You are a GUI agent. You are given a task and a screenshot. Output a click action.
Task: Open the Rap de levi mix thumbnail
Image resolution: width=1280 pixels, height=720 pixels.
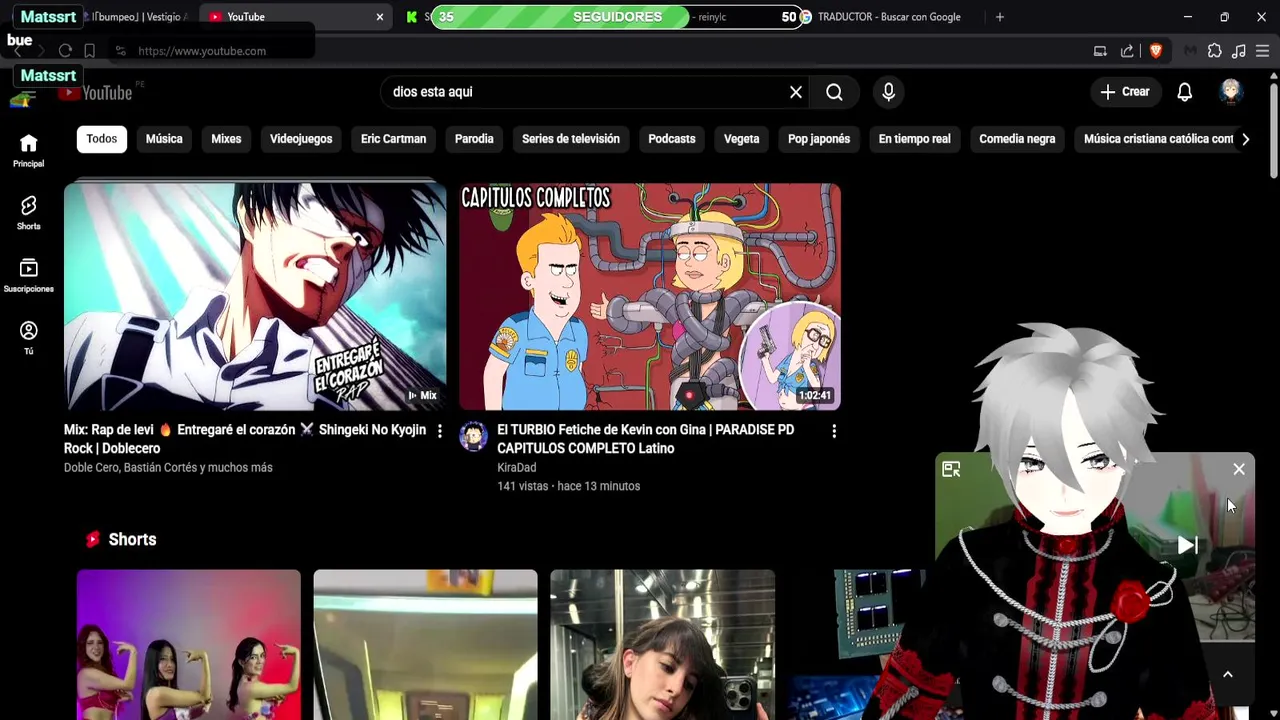(x=255, y=297)
